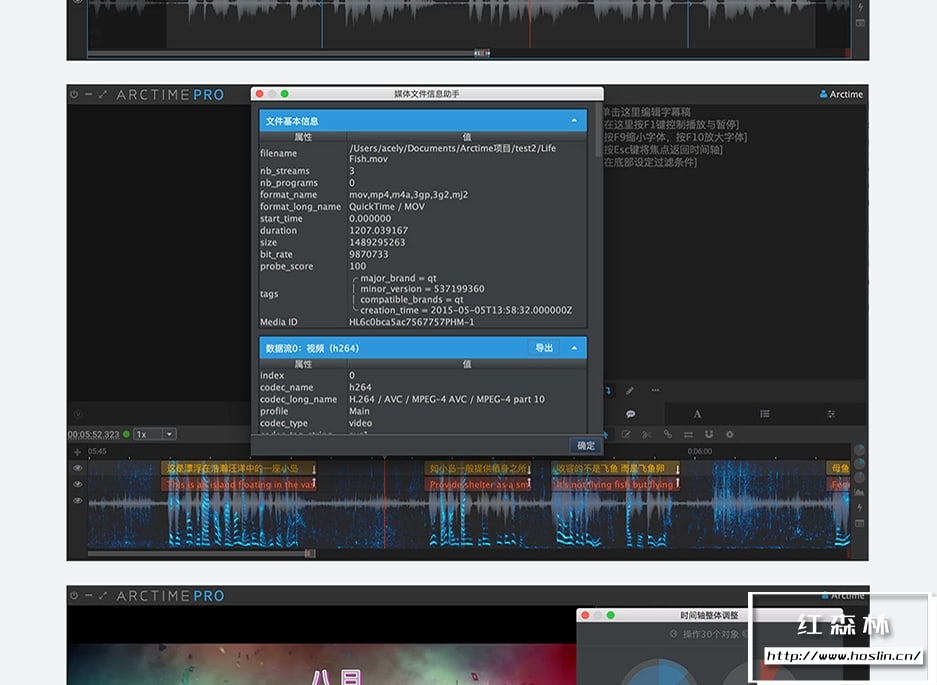Switch to the speech bubble subtitle tab
Image resolution: width=937 pixels, height=685 pixels.
pyautogui.click(x=630, y=414)
